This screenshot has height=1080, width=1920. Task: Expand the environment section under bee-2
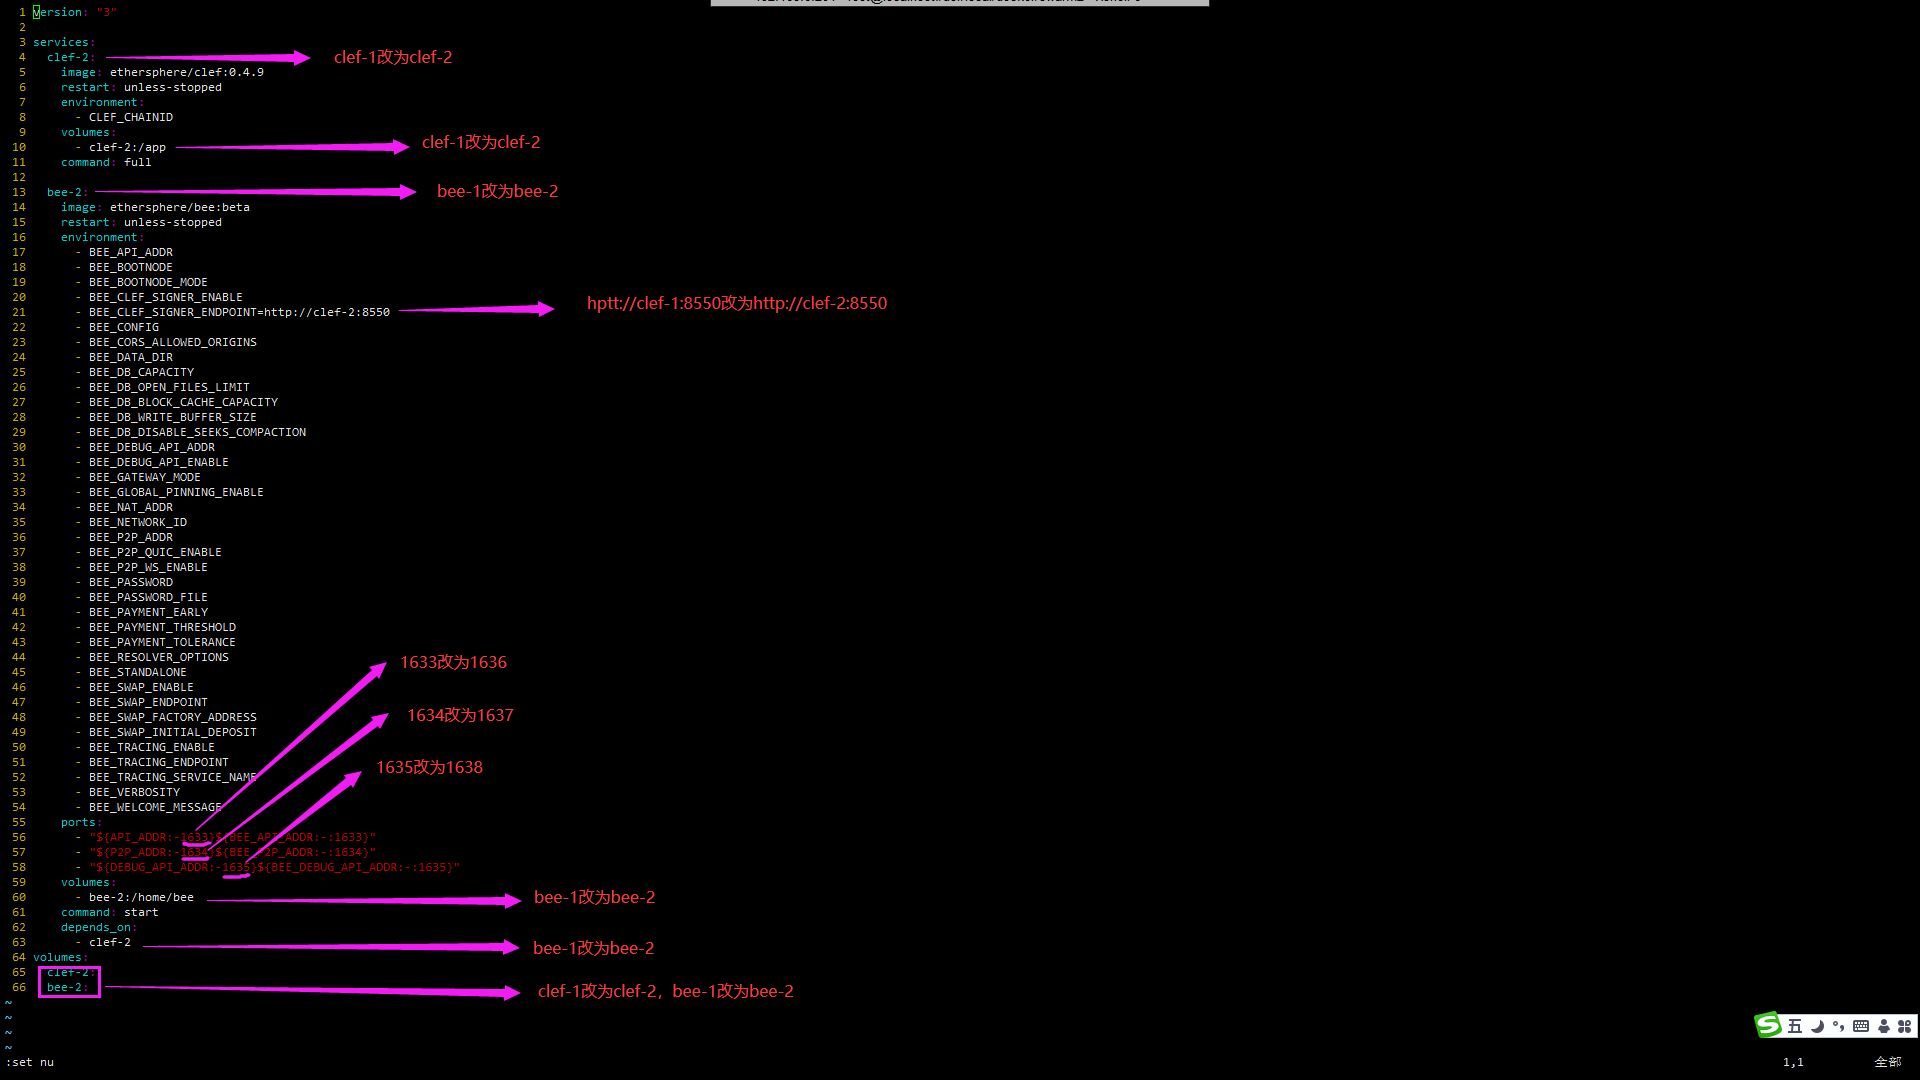[x=98, y=236]
